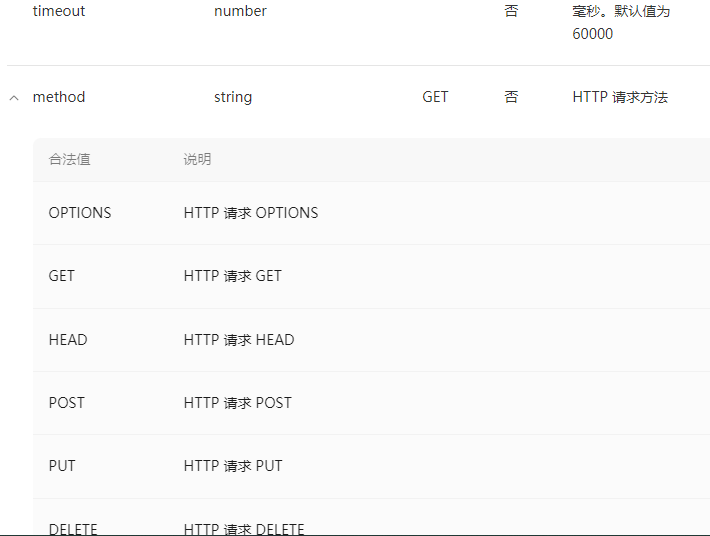710x536 pixels.
Task: Select 'HTTP 请求 PUT' description
Action: click(233, 466)
